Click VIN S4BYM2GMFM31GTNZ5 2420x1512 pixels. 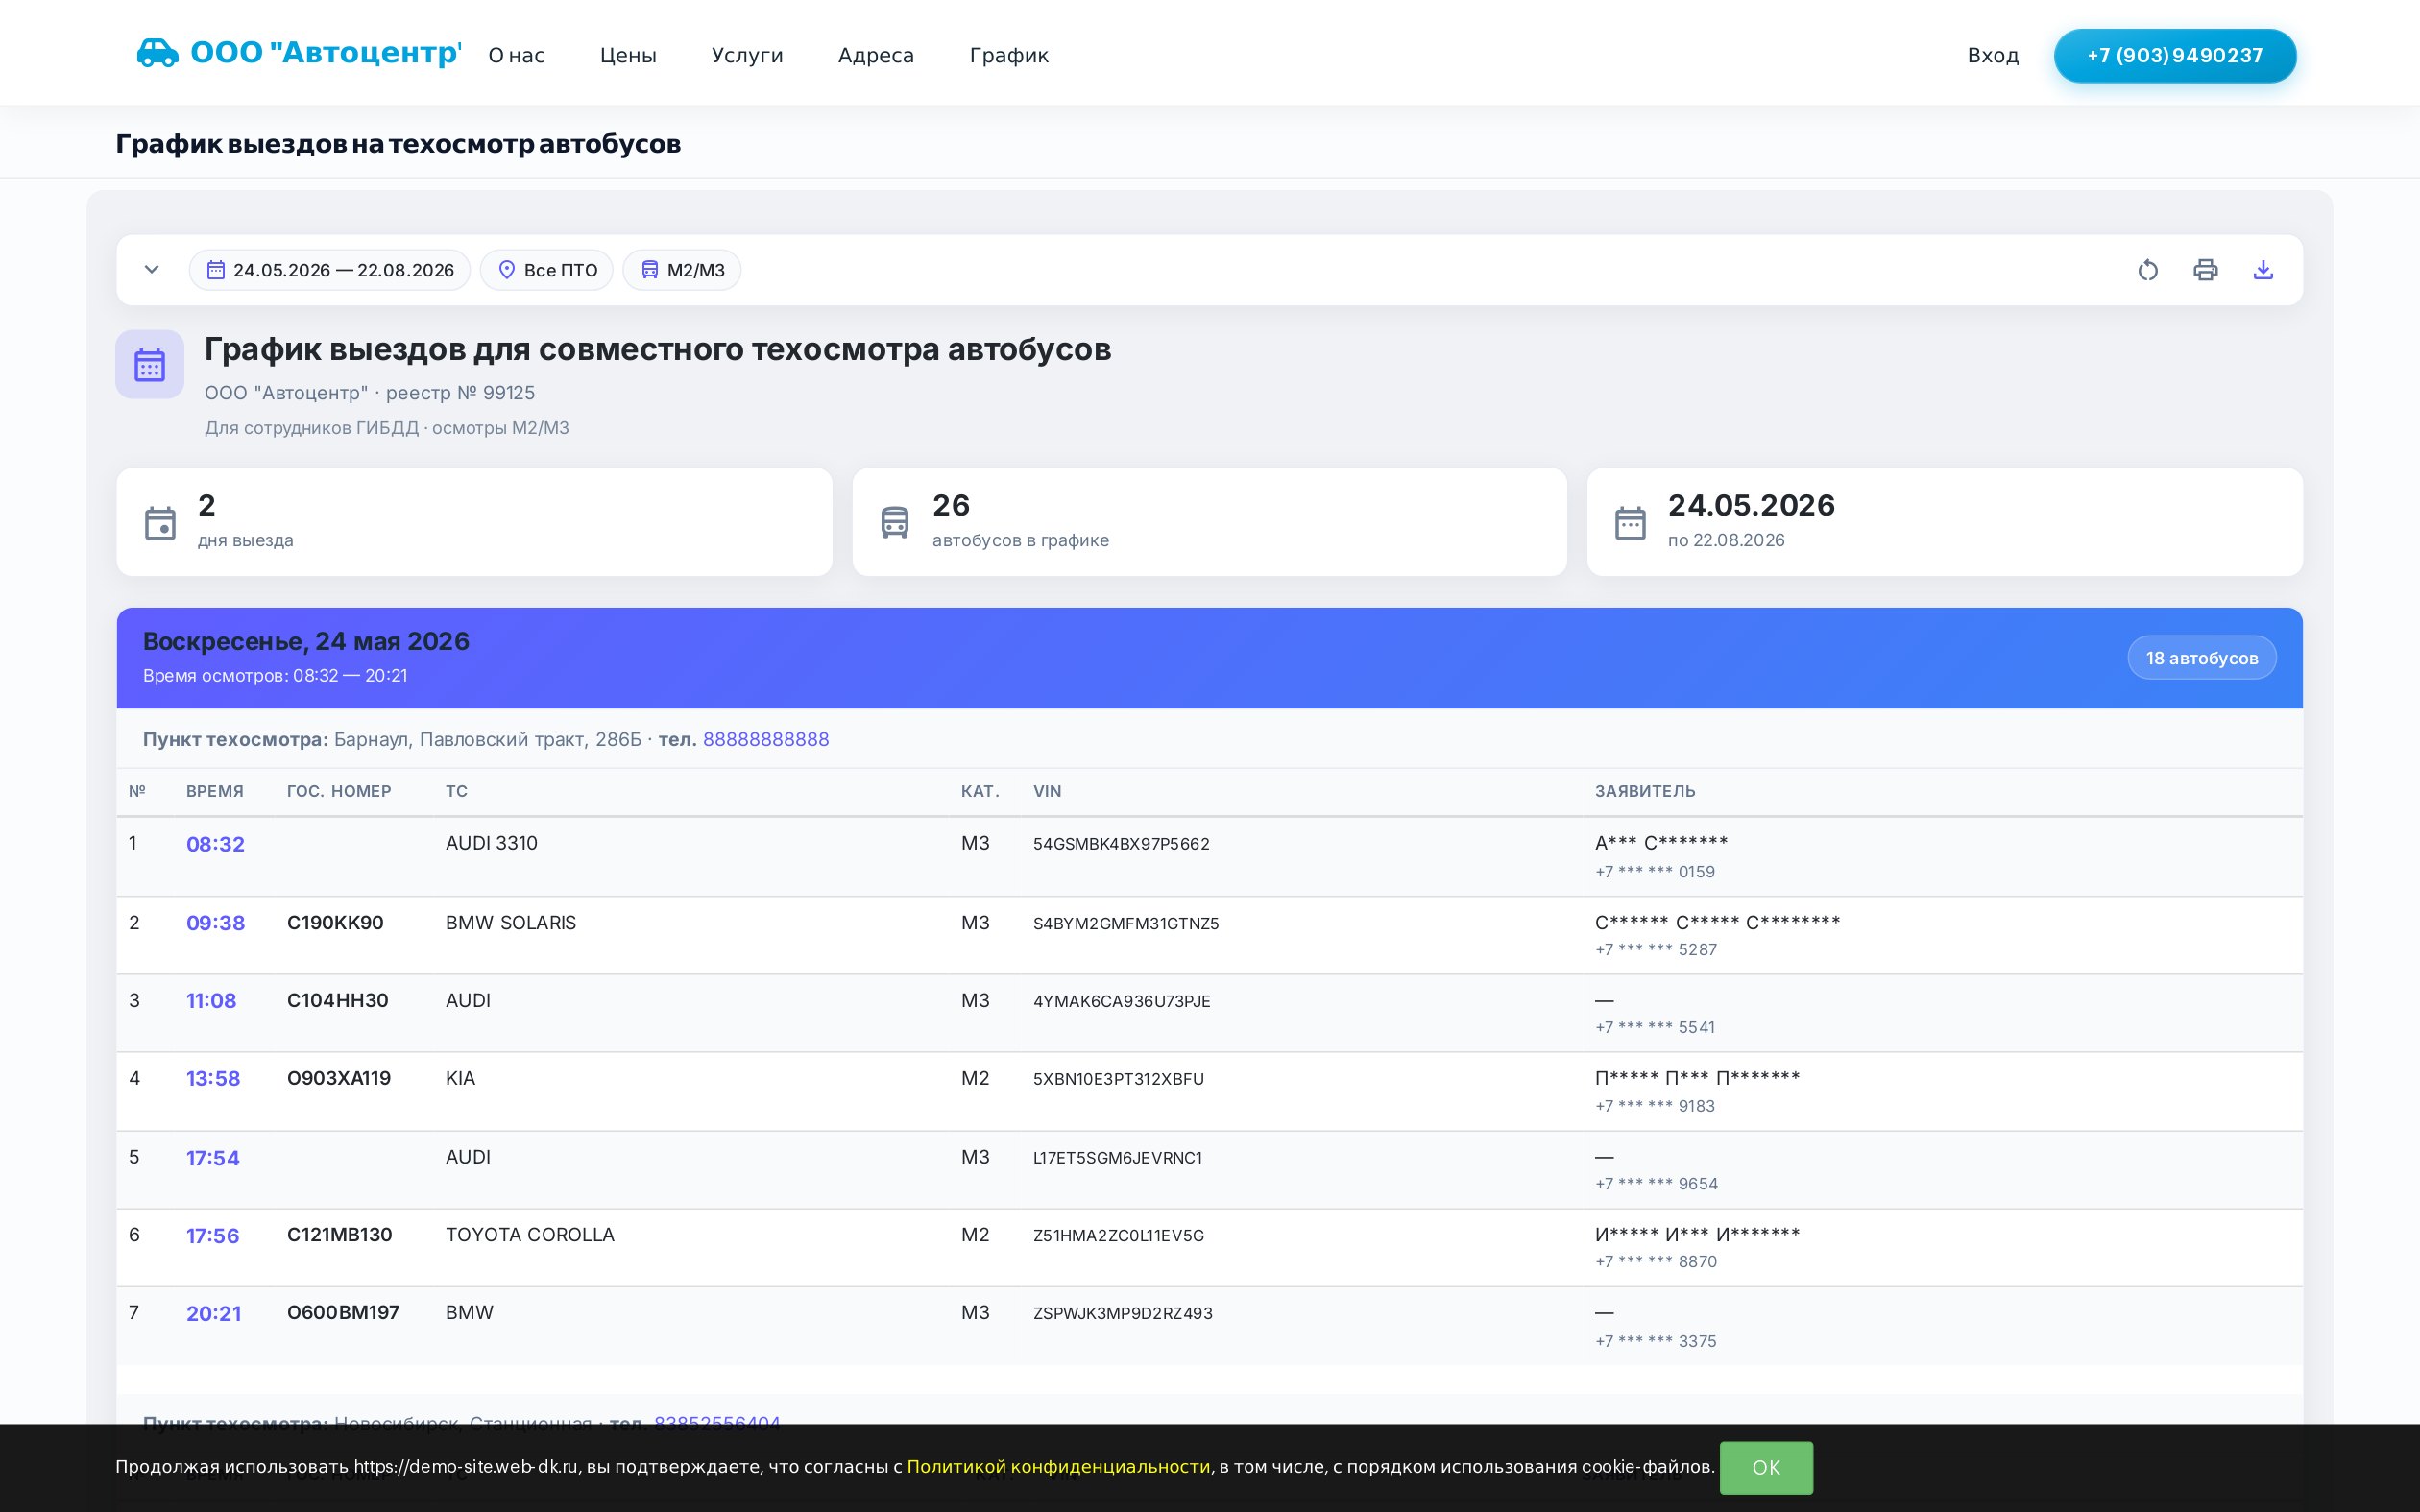tap(1126, 923)
